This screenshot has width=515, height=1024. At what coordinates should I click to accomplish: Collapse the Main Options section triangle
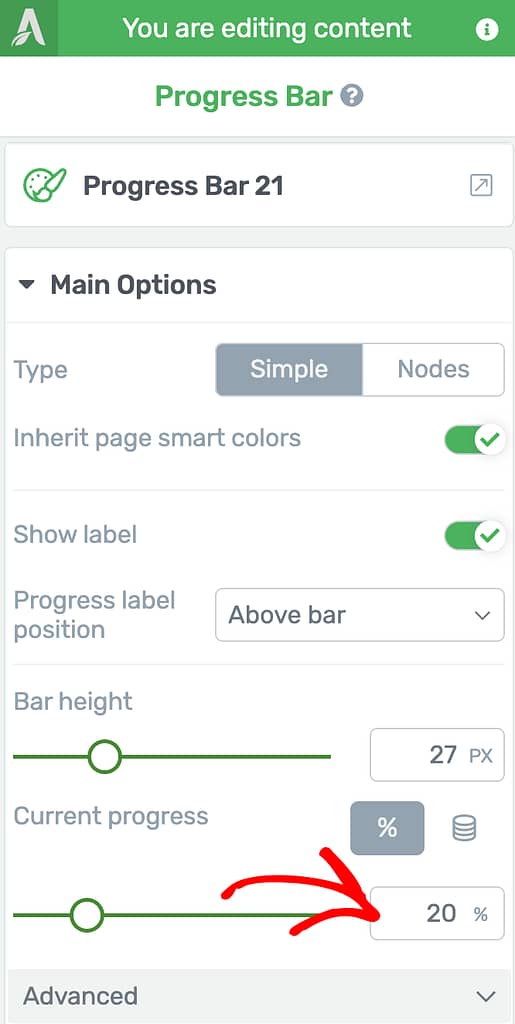coord(26,285)
